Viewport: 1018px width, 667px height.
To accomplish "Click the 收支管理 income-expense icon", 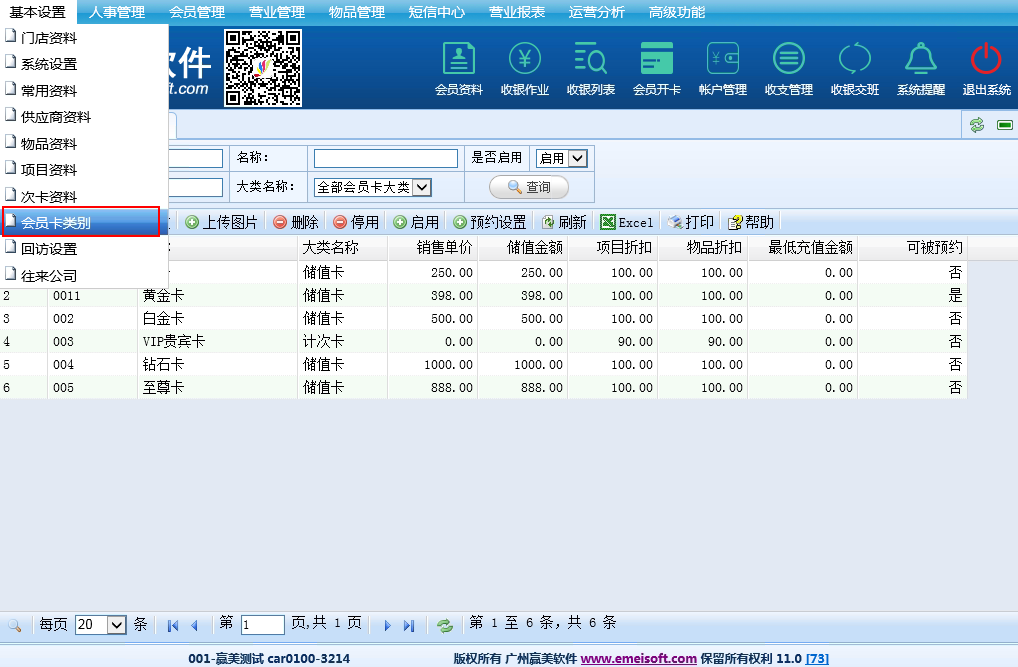I will coord(788,68).
